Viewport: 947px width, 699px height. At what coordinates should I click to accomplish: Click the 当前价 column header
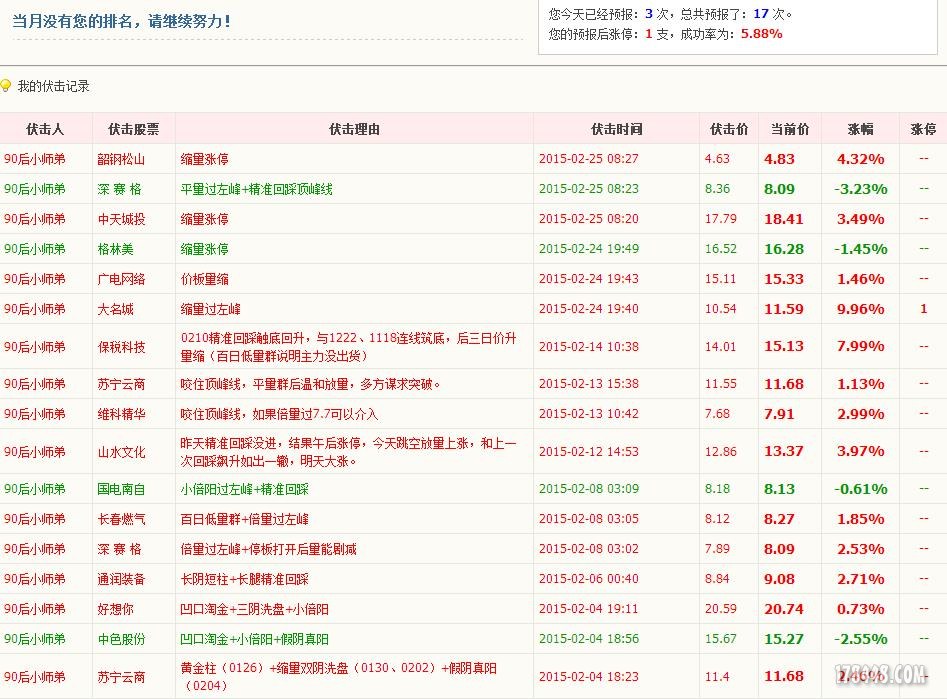pyautogui.click(x=790, y=129)
